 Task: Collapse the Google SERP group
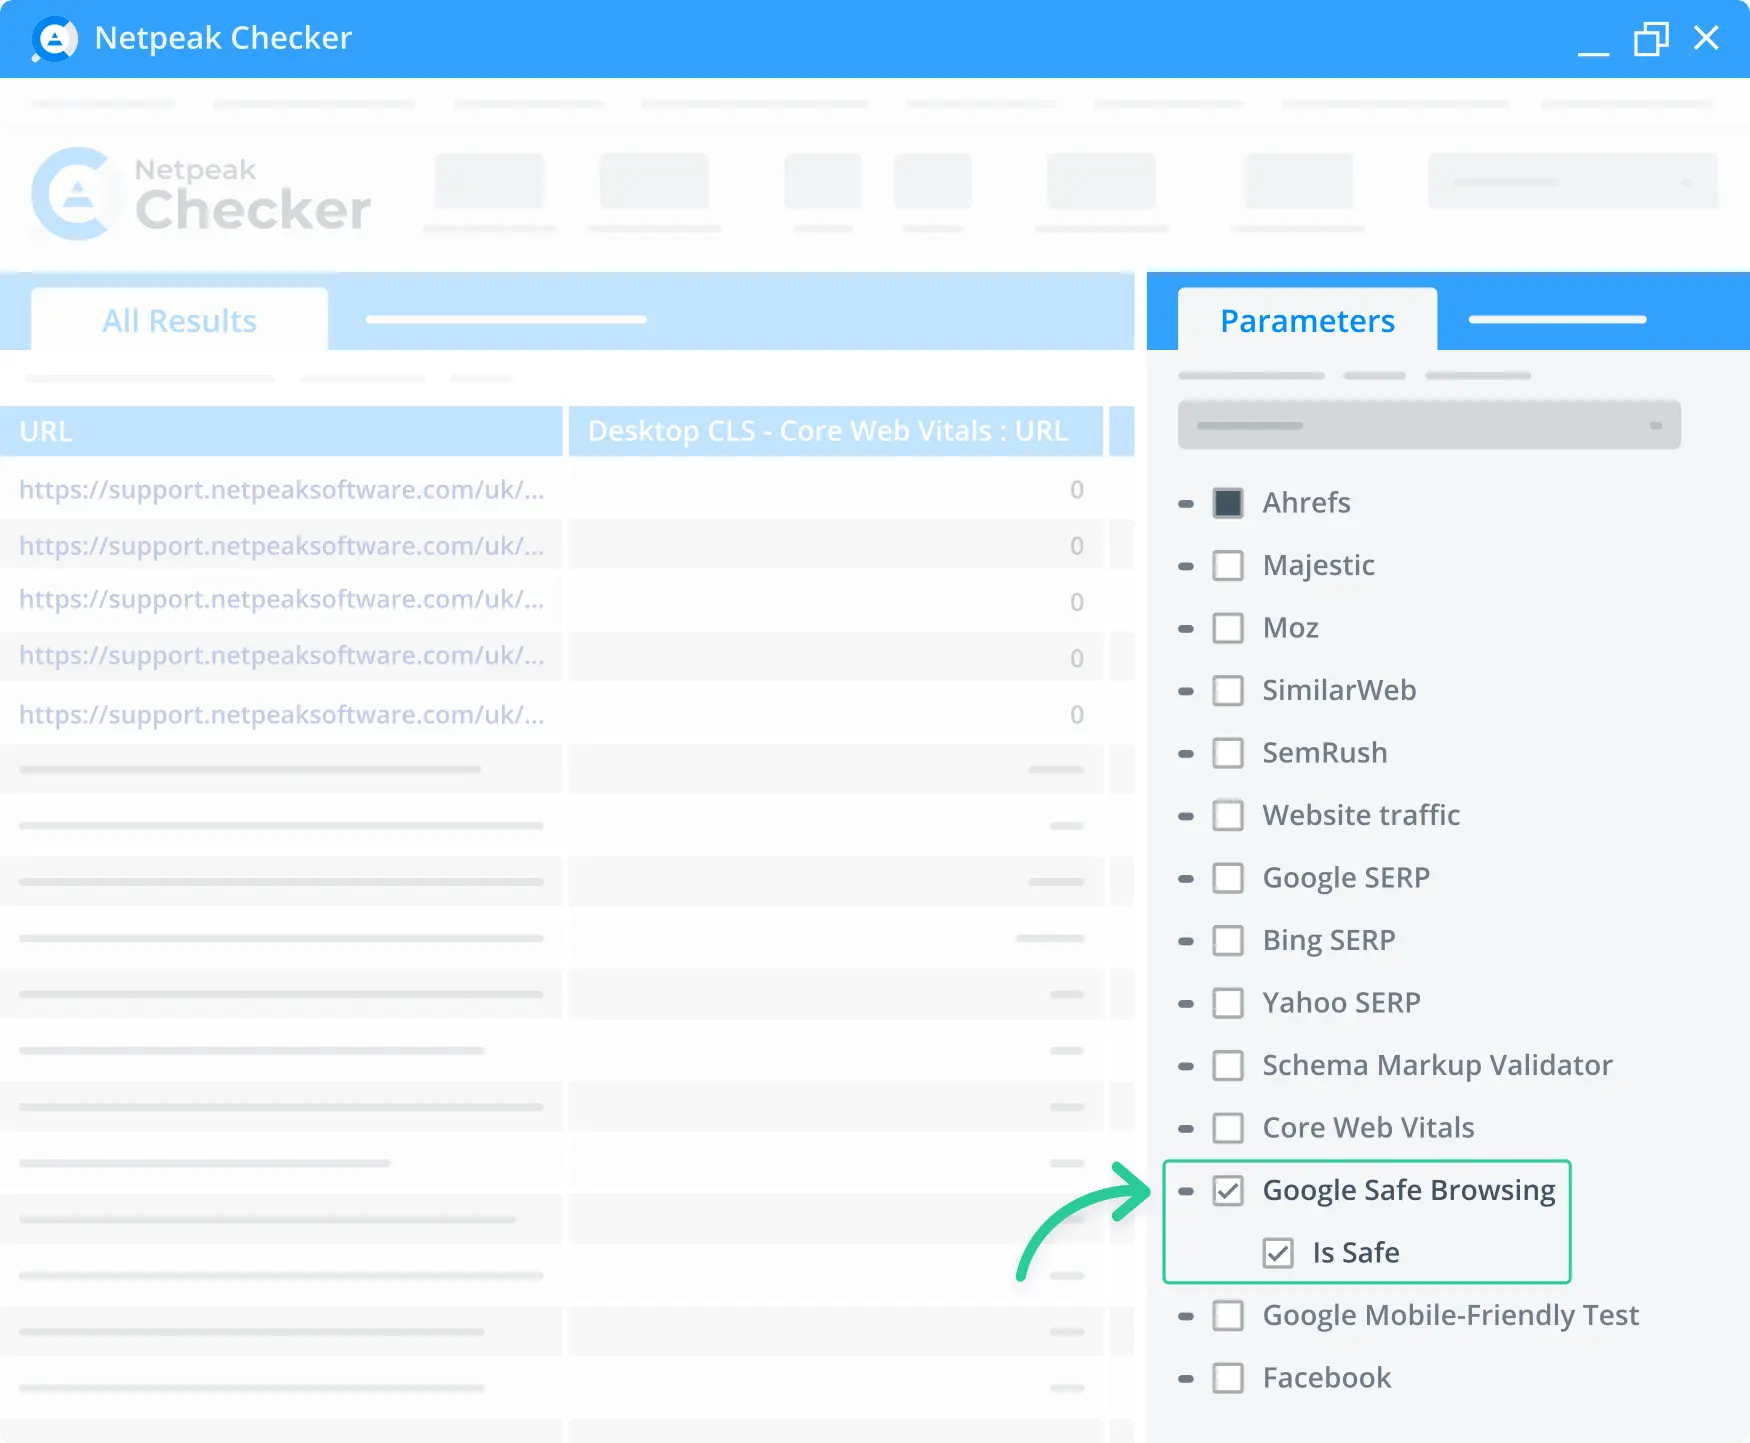pyautogui.click(x=1186, y=879)
